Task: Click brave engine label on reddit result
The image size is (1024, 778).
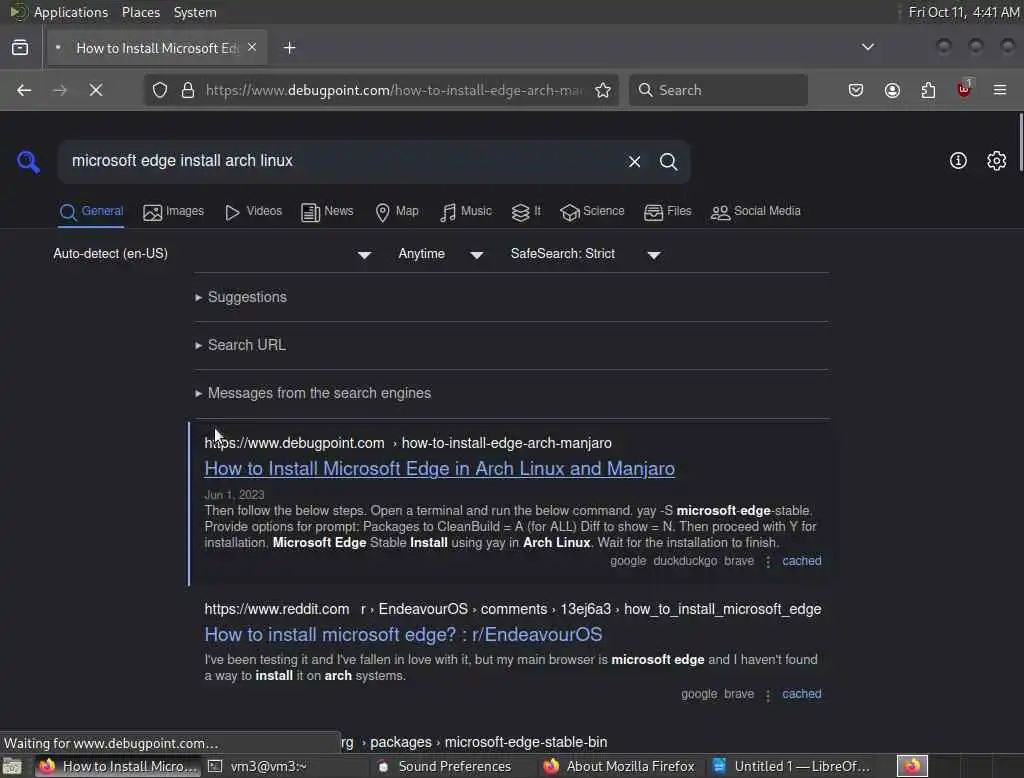Action: click(x=739, y=694)
